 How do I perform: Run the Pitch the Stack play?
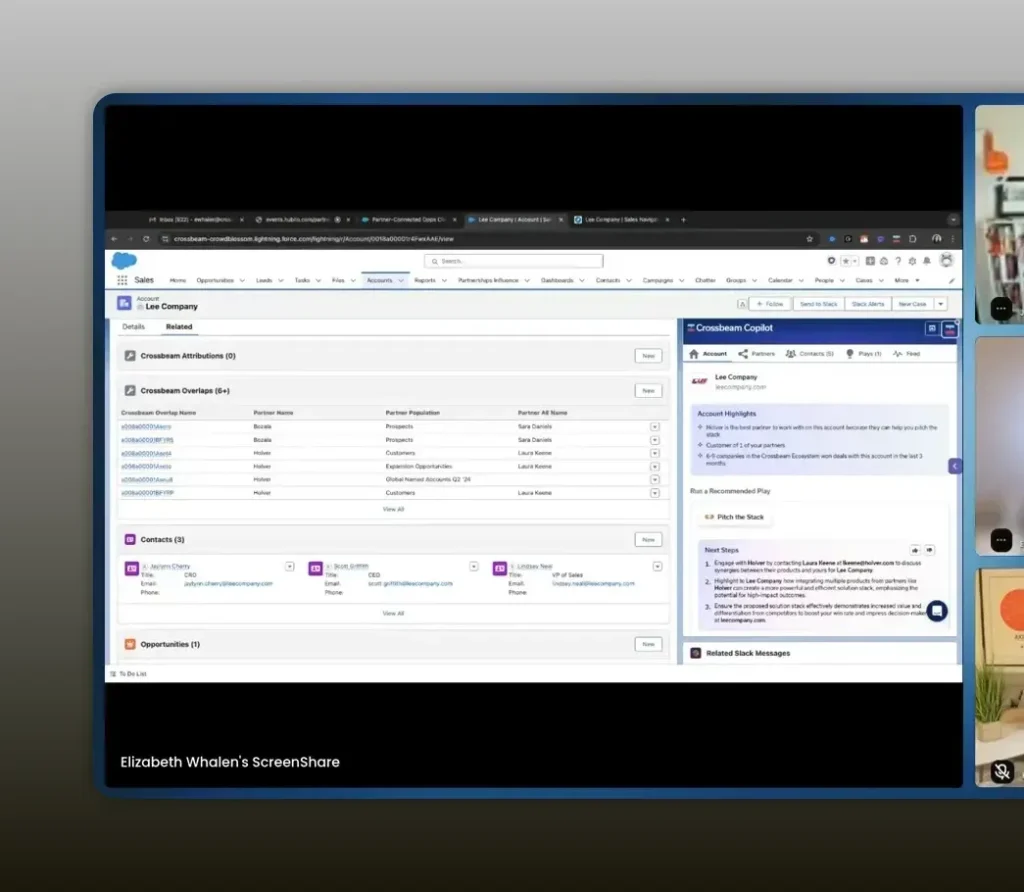(735, 517)
